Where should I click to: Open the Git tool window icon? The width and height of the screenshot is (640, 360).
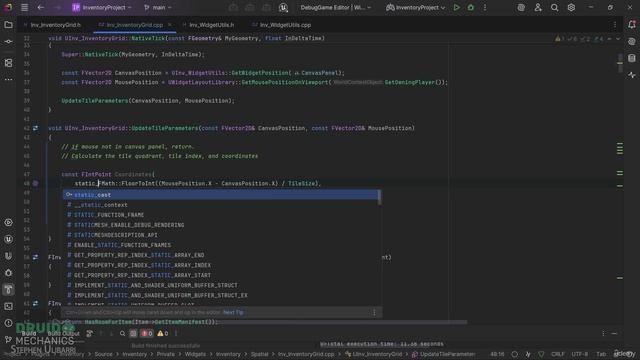(8, 339)
